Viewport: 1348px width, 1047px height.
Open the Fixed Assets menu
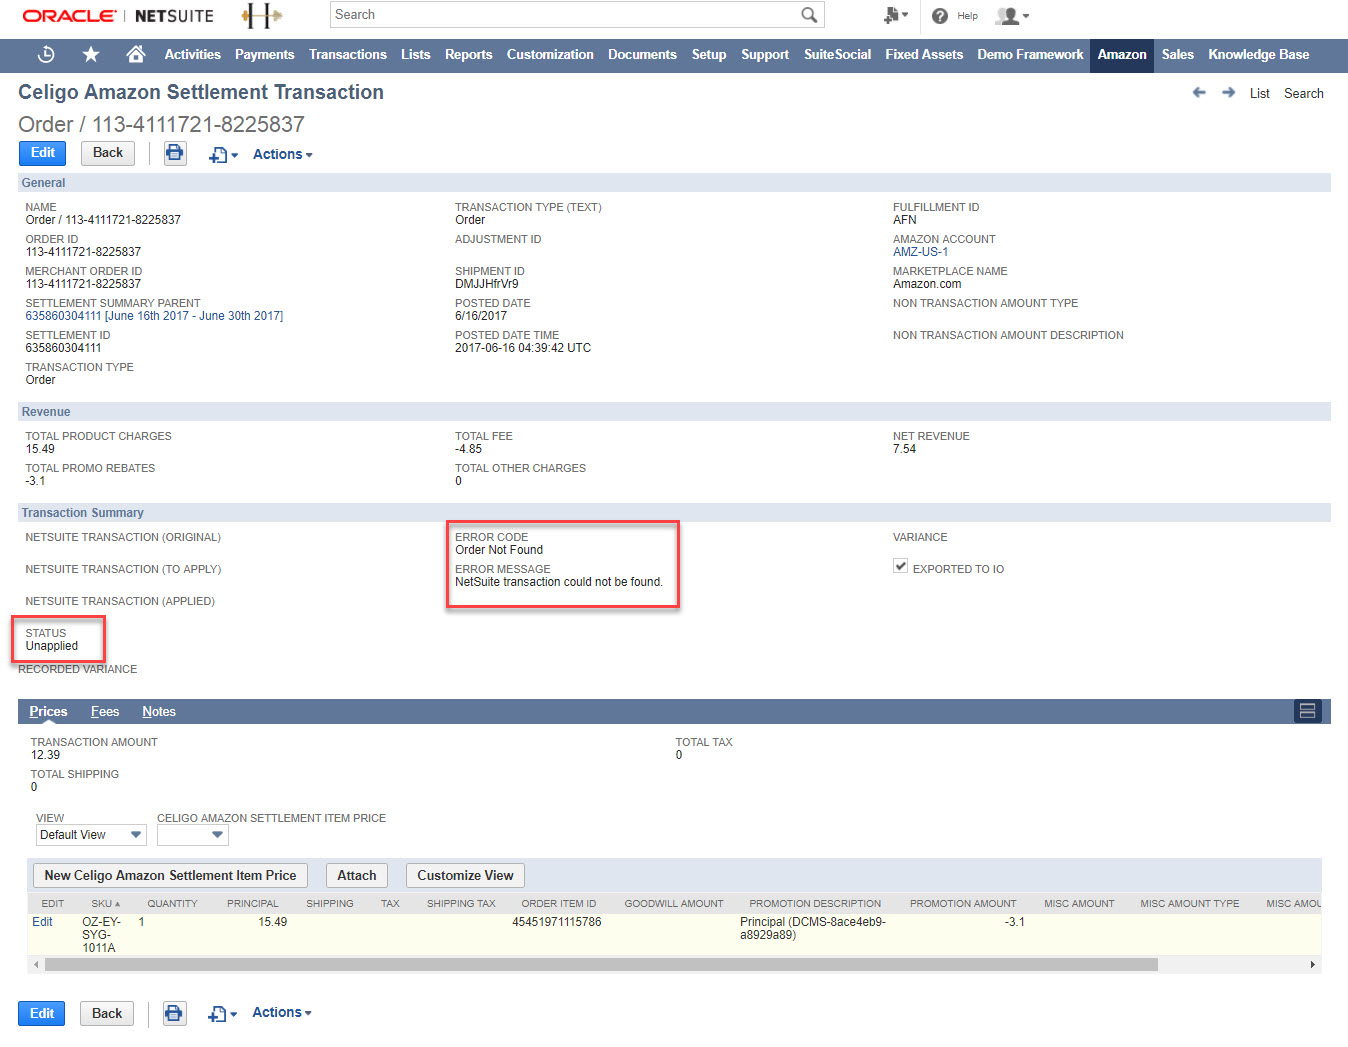click(x=924, y=54)
